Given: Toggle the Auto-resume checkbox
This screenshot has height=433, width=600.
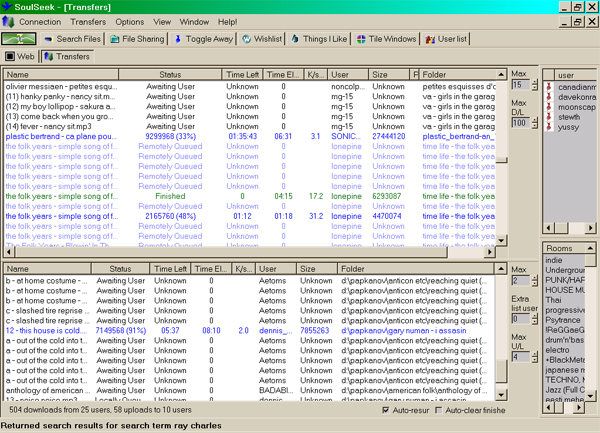Looking at the screenshot, I should [386, 410].
